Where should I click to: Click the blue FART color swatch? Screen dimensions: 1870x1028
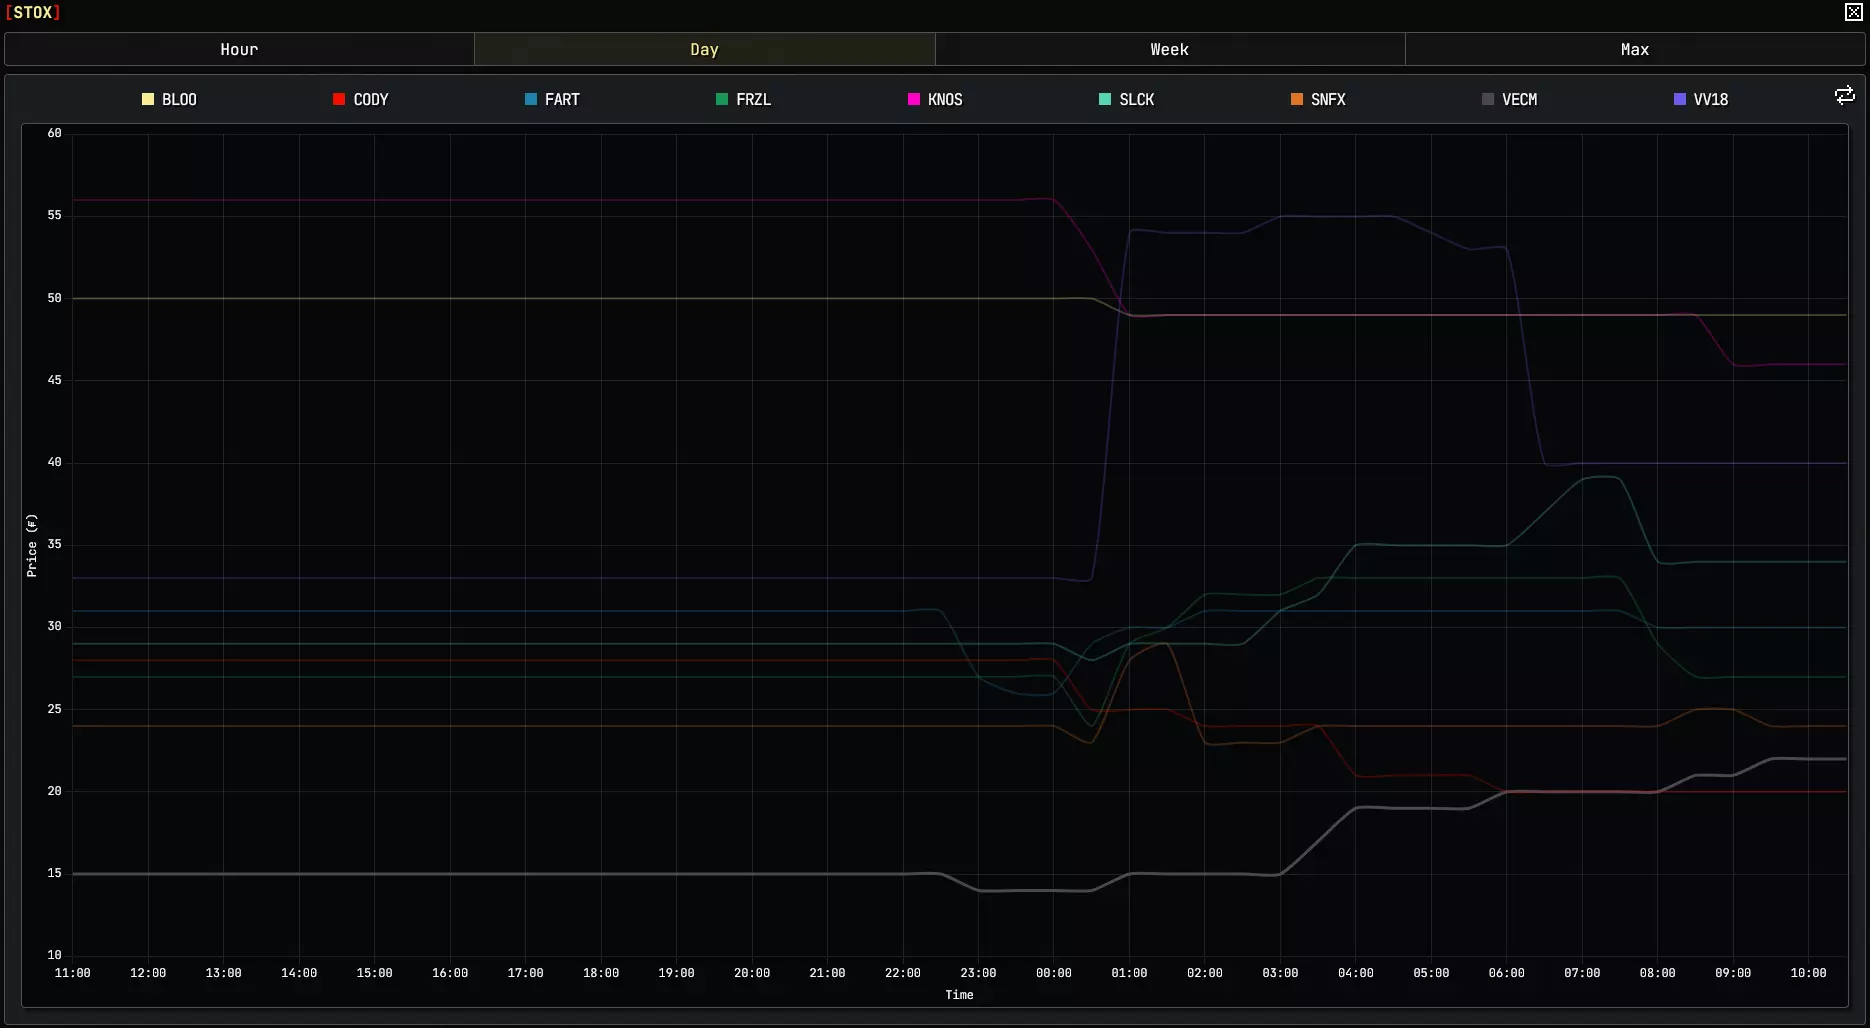[531, 99]
